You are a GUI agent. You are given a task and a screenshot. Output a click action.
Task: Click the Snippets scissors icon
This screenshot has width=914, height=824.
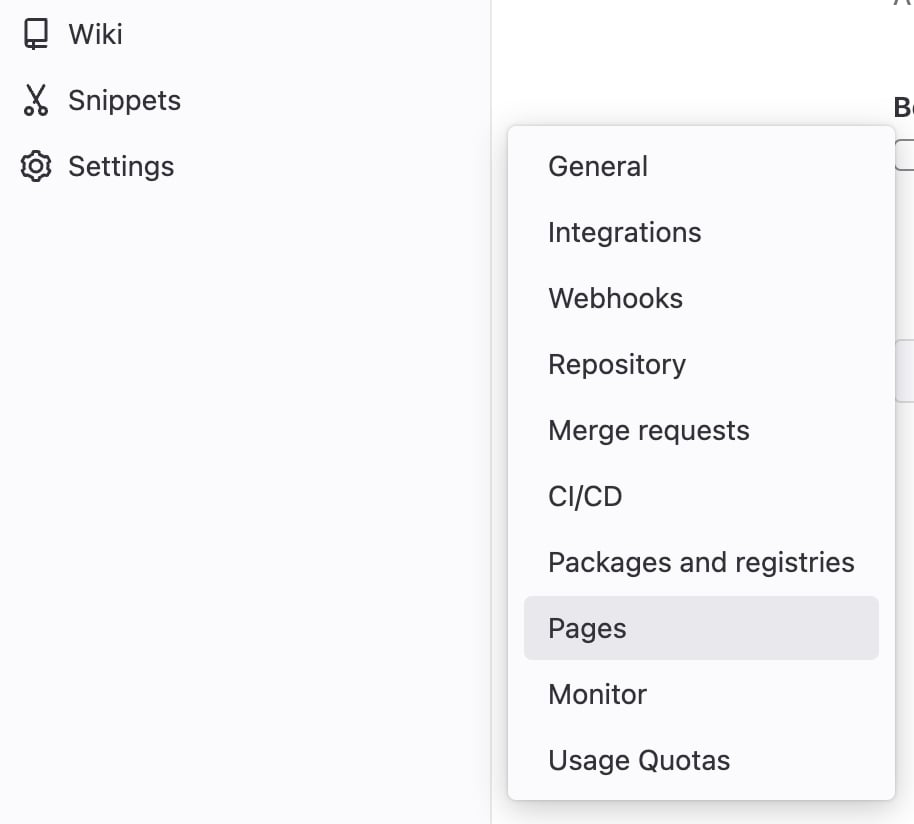click(36, 100)
